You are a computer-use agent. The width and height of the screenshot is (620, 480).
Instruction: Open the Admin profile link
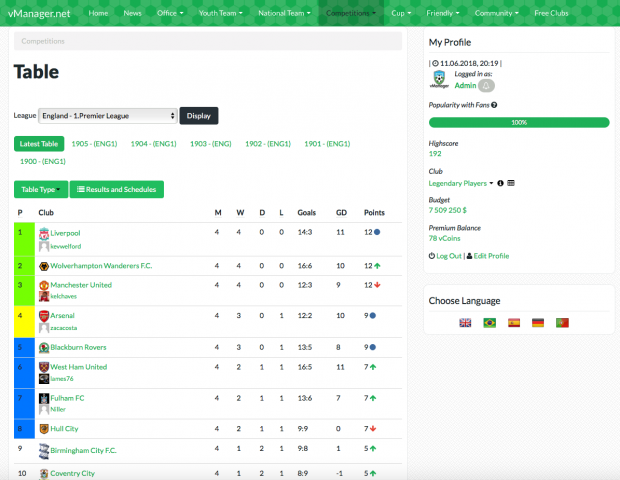pyautogui.click(x=465, y=85)
